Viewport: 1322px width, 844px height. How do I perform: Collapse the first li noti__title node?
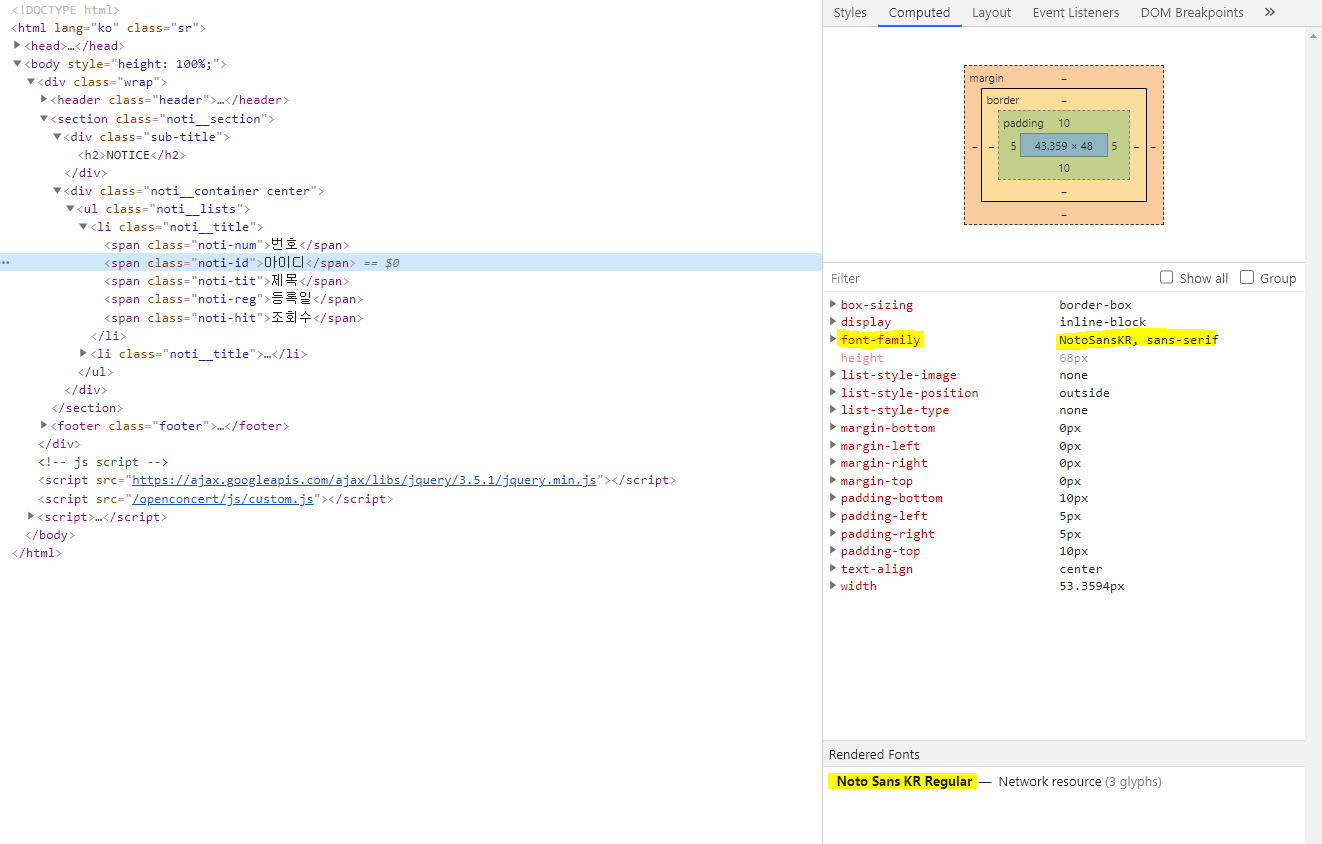coord(83,227)
